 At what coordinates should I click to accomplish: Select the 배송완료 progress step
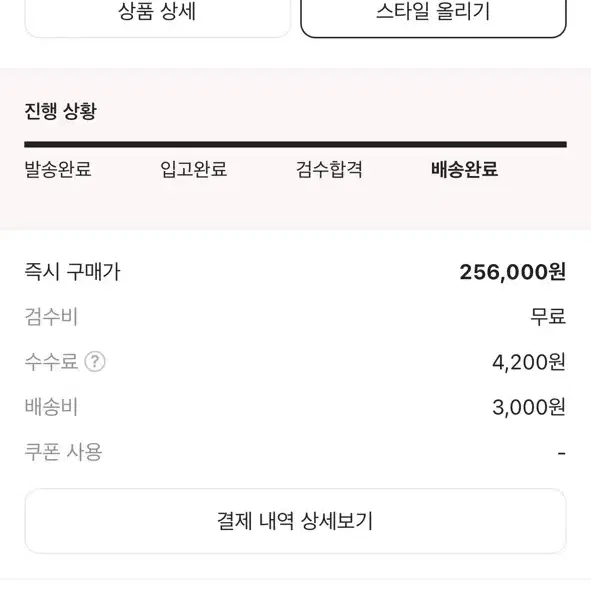tap(464, 169)
